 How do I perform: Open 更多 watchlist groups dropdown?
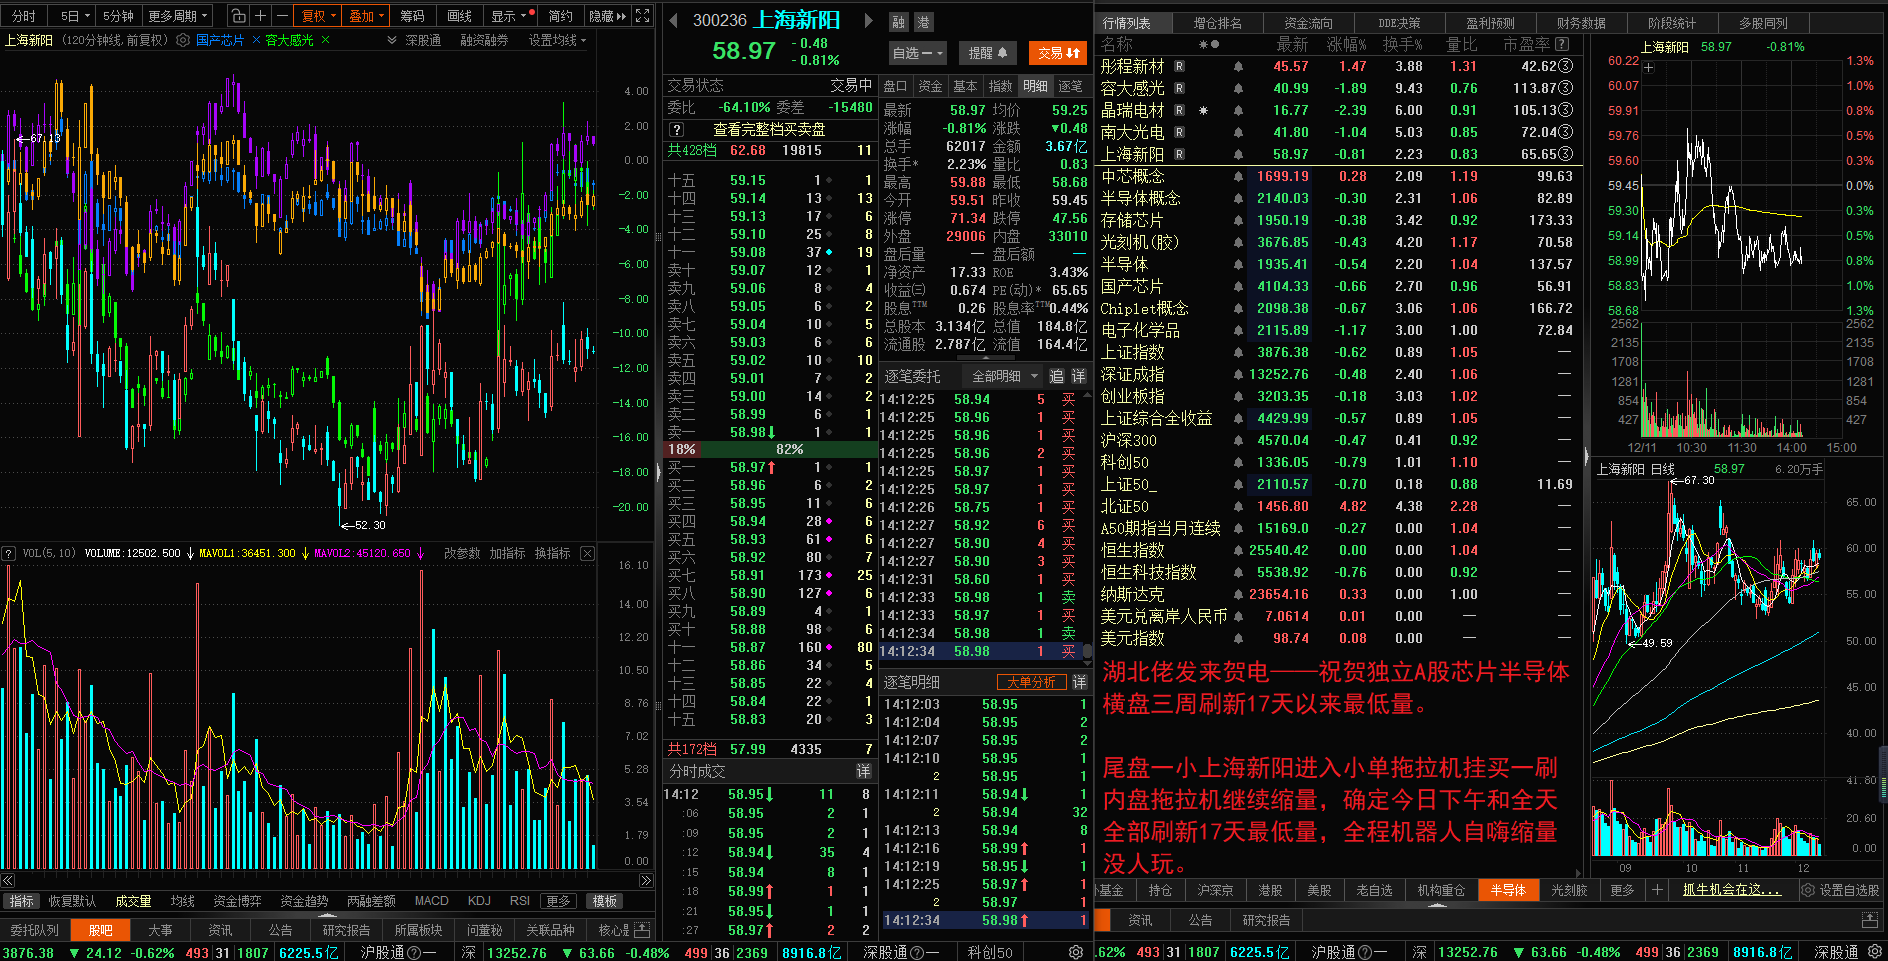point(1622,890)
